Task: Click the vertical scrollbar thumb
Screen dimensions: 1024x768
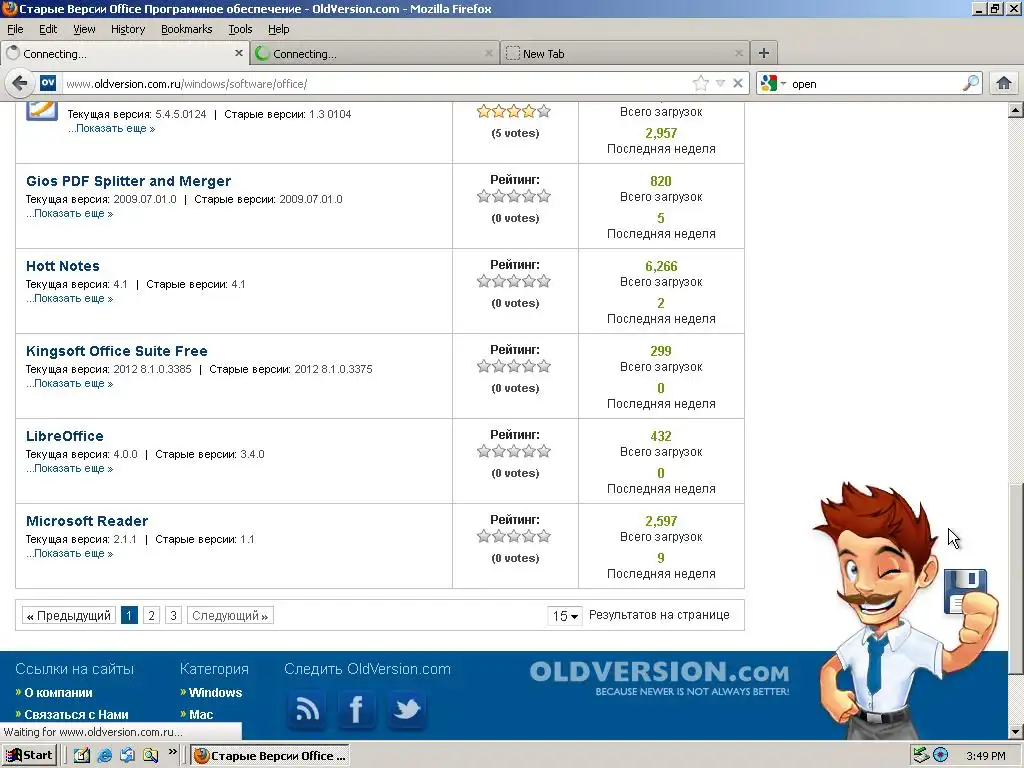Action: [1015, 579]
